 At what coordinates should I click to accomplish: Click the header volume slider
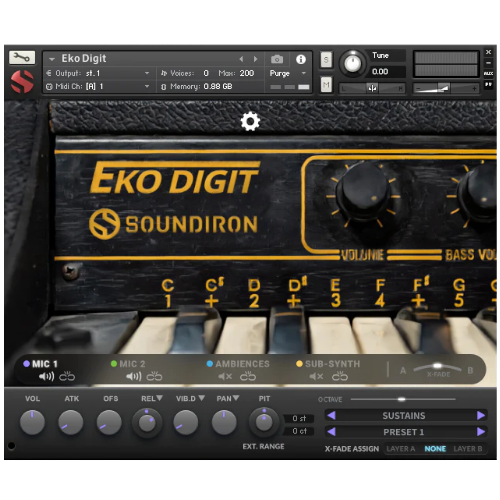click(446, 89)
